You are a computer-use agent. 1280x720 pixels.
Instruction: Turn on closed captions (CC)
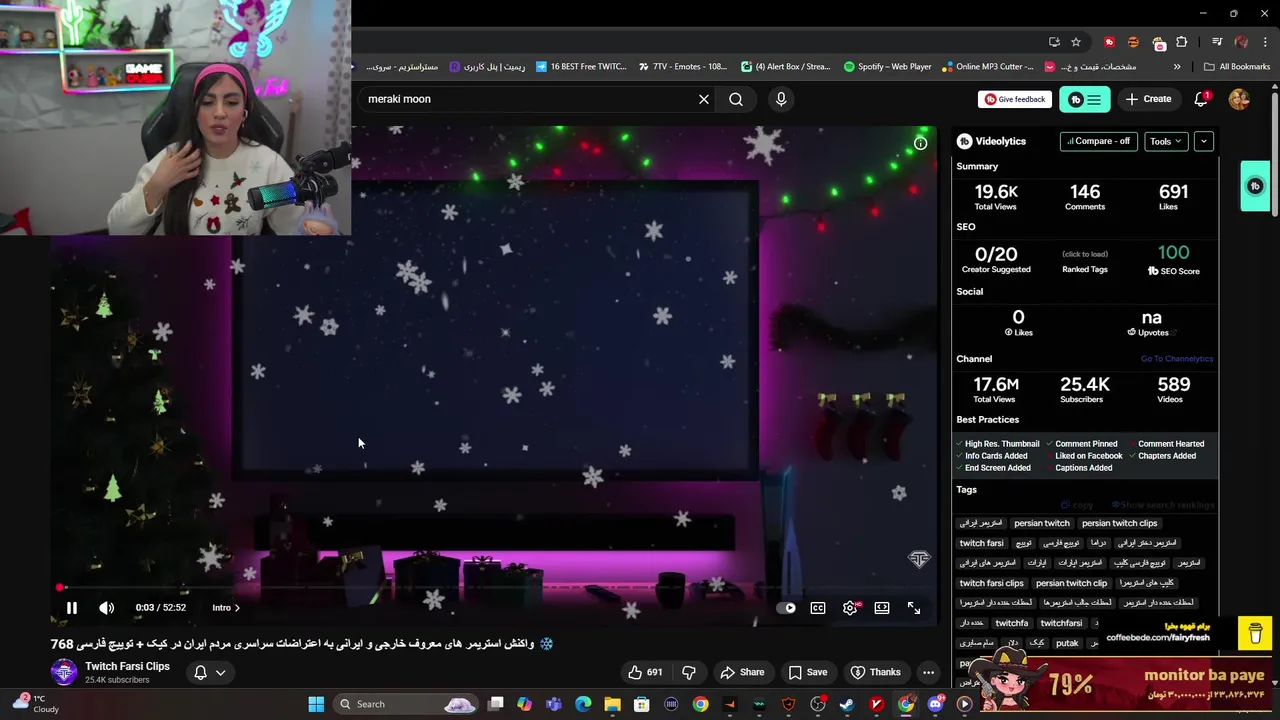point(818,608)
